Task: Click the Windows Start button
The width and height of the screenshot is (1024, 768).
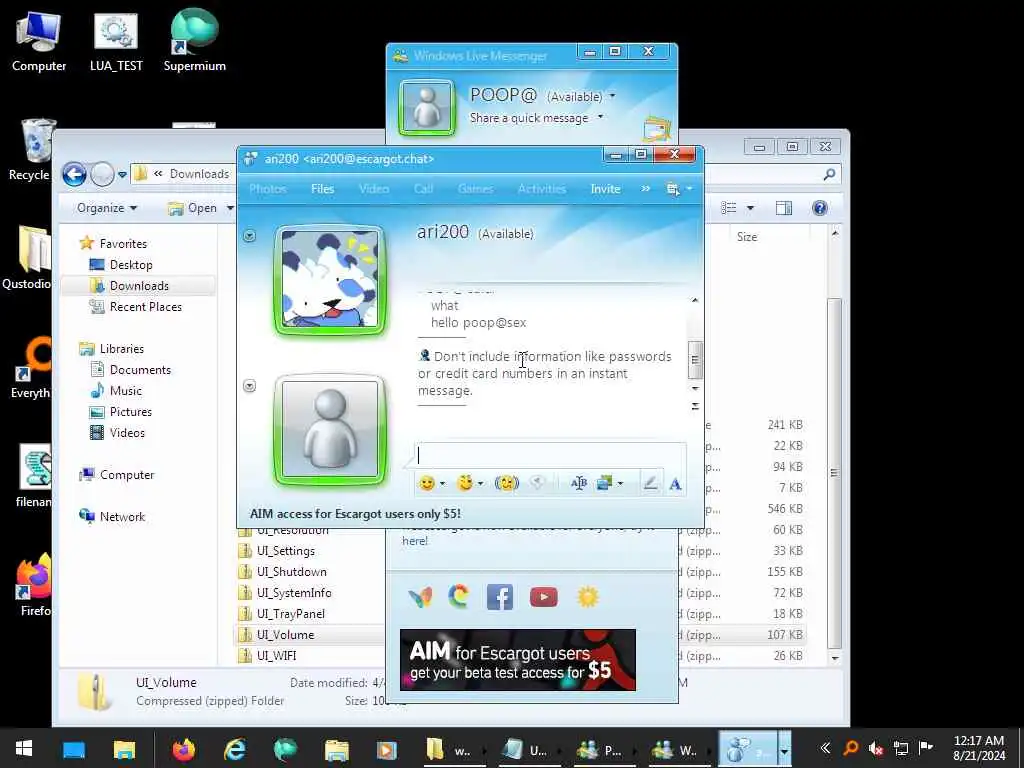Action: pyautogui.click(x=24, y=749)
